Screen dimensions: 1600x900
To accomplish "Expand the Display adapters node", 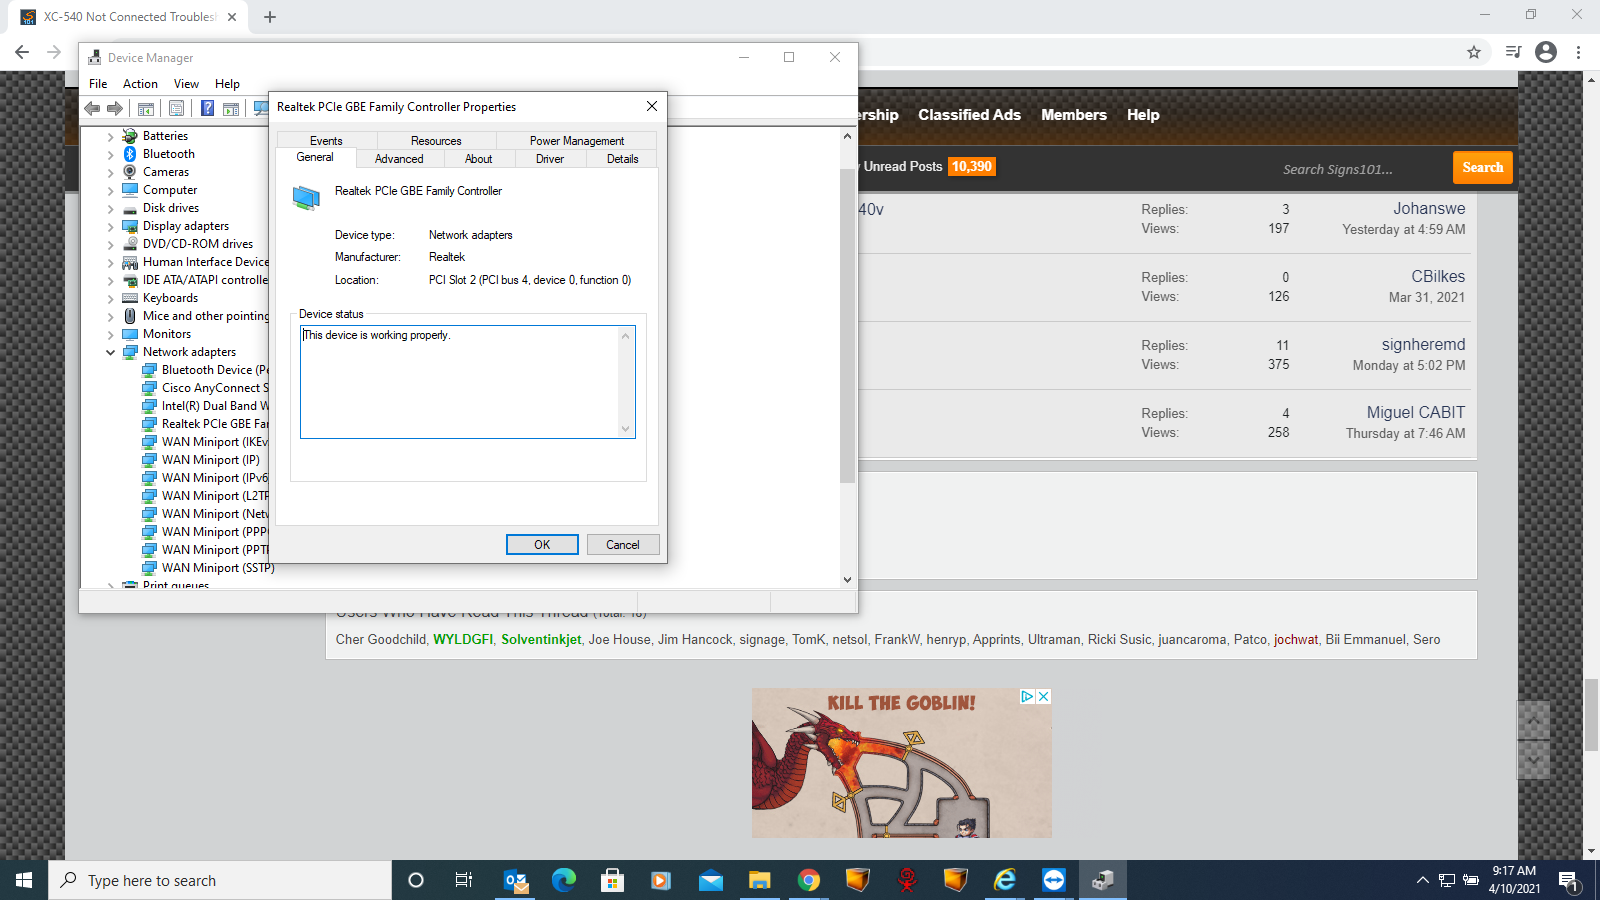I will (x=111, y=226).
